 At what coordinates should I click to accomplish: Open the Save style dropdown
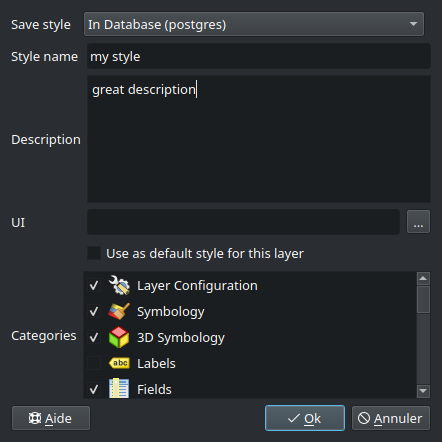tap(254, 24)
